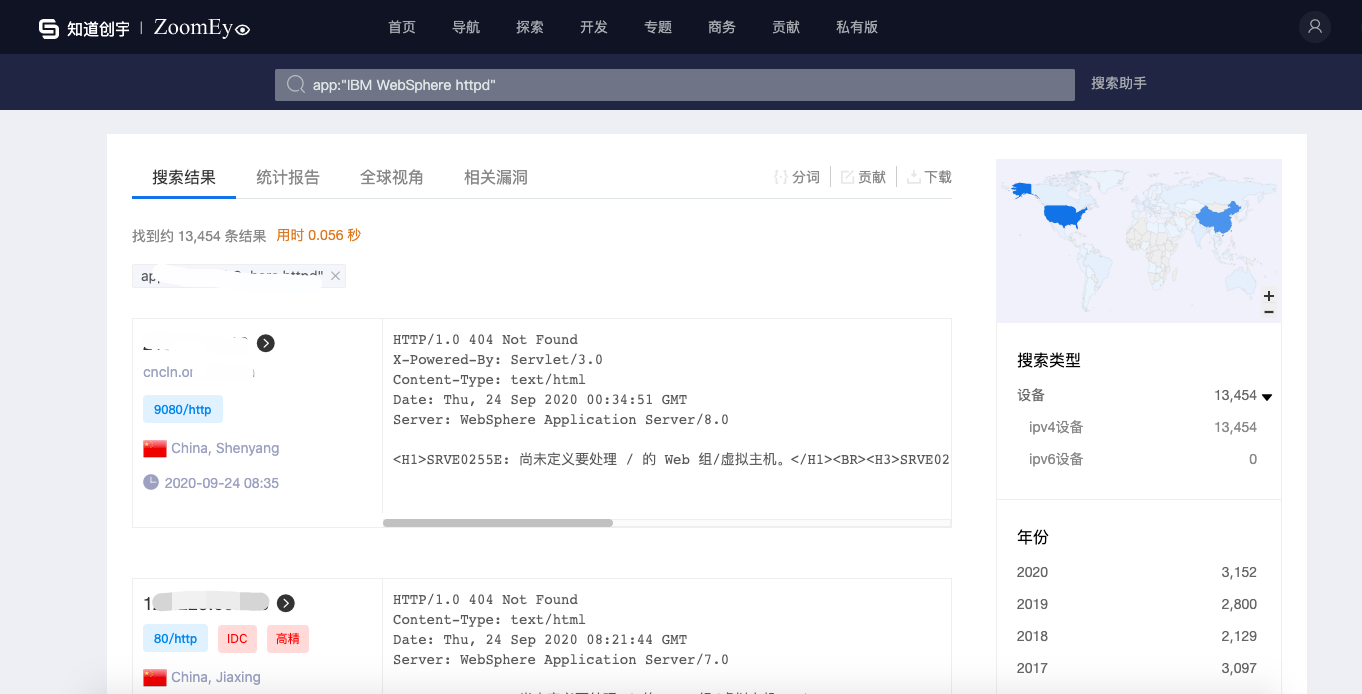This screenshot has width=1362, height=694.
Task: Zoom out on the world map
Action: [x=1269, y=312]
